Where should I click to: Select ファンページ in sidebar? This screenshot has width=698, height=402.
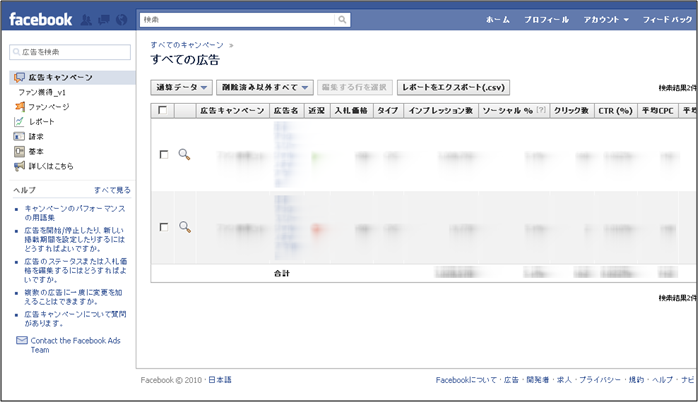[49, 107]
